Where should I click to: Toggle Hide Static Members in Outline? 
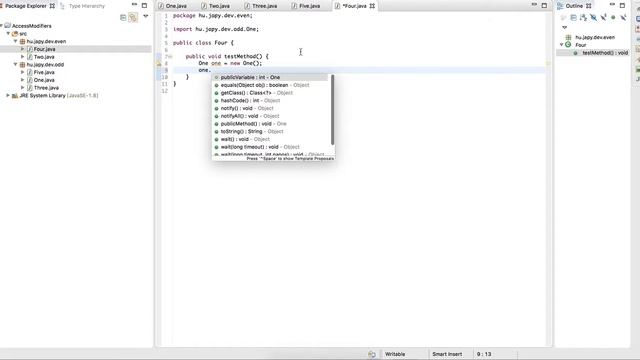coord(603,18)
